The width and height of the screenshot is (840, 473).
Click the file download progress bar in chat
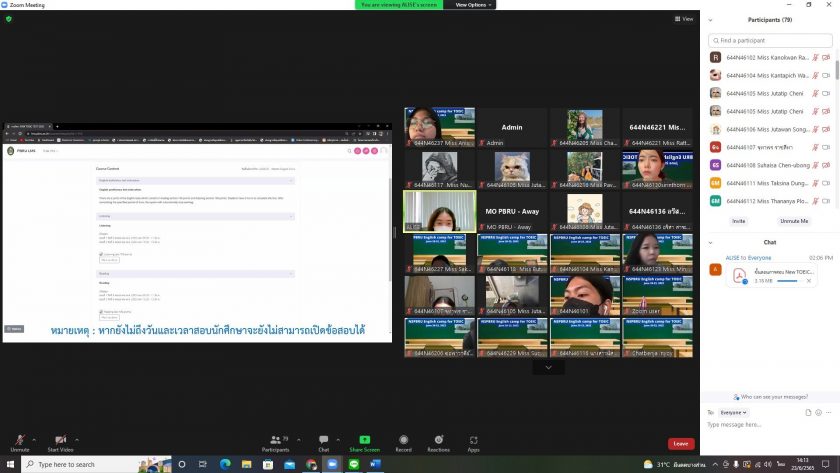tap(786, 281)
